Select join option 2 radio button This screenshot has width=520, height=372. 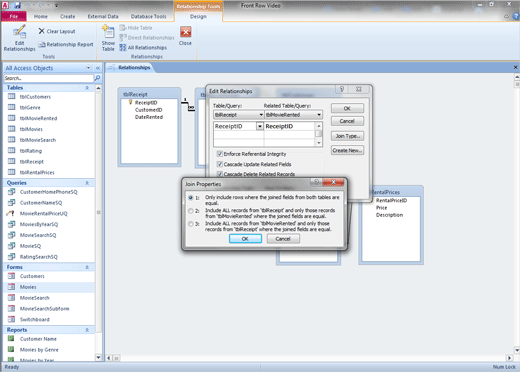click(x=191, y=211)
